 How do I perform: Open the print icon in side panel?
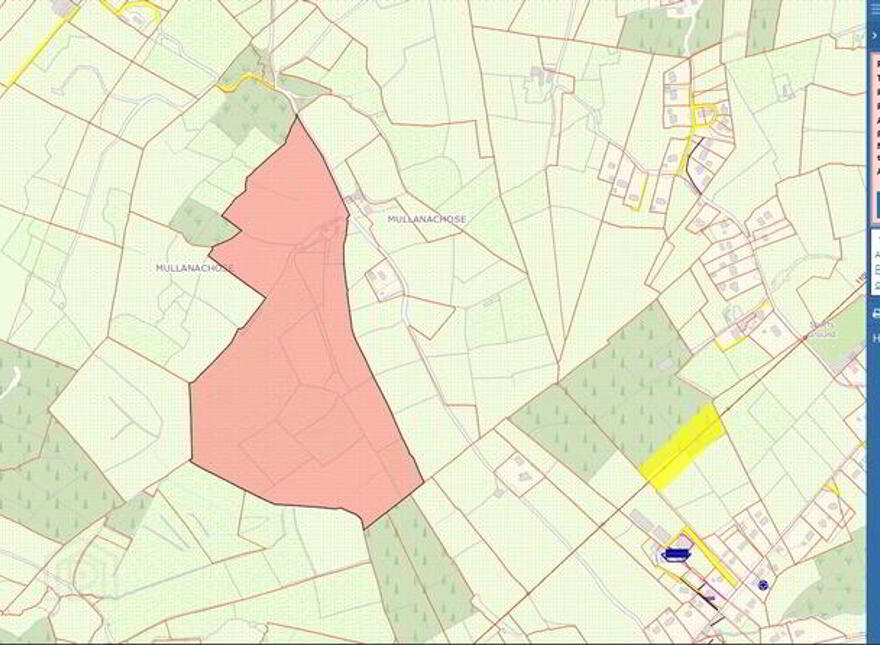point(876,314)
